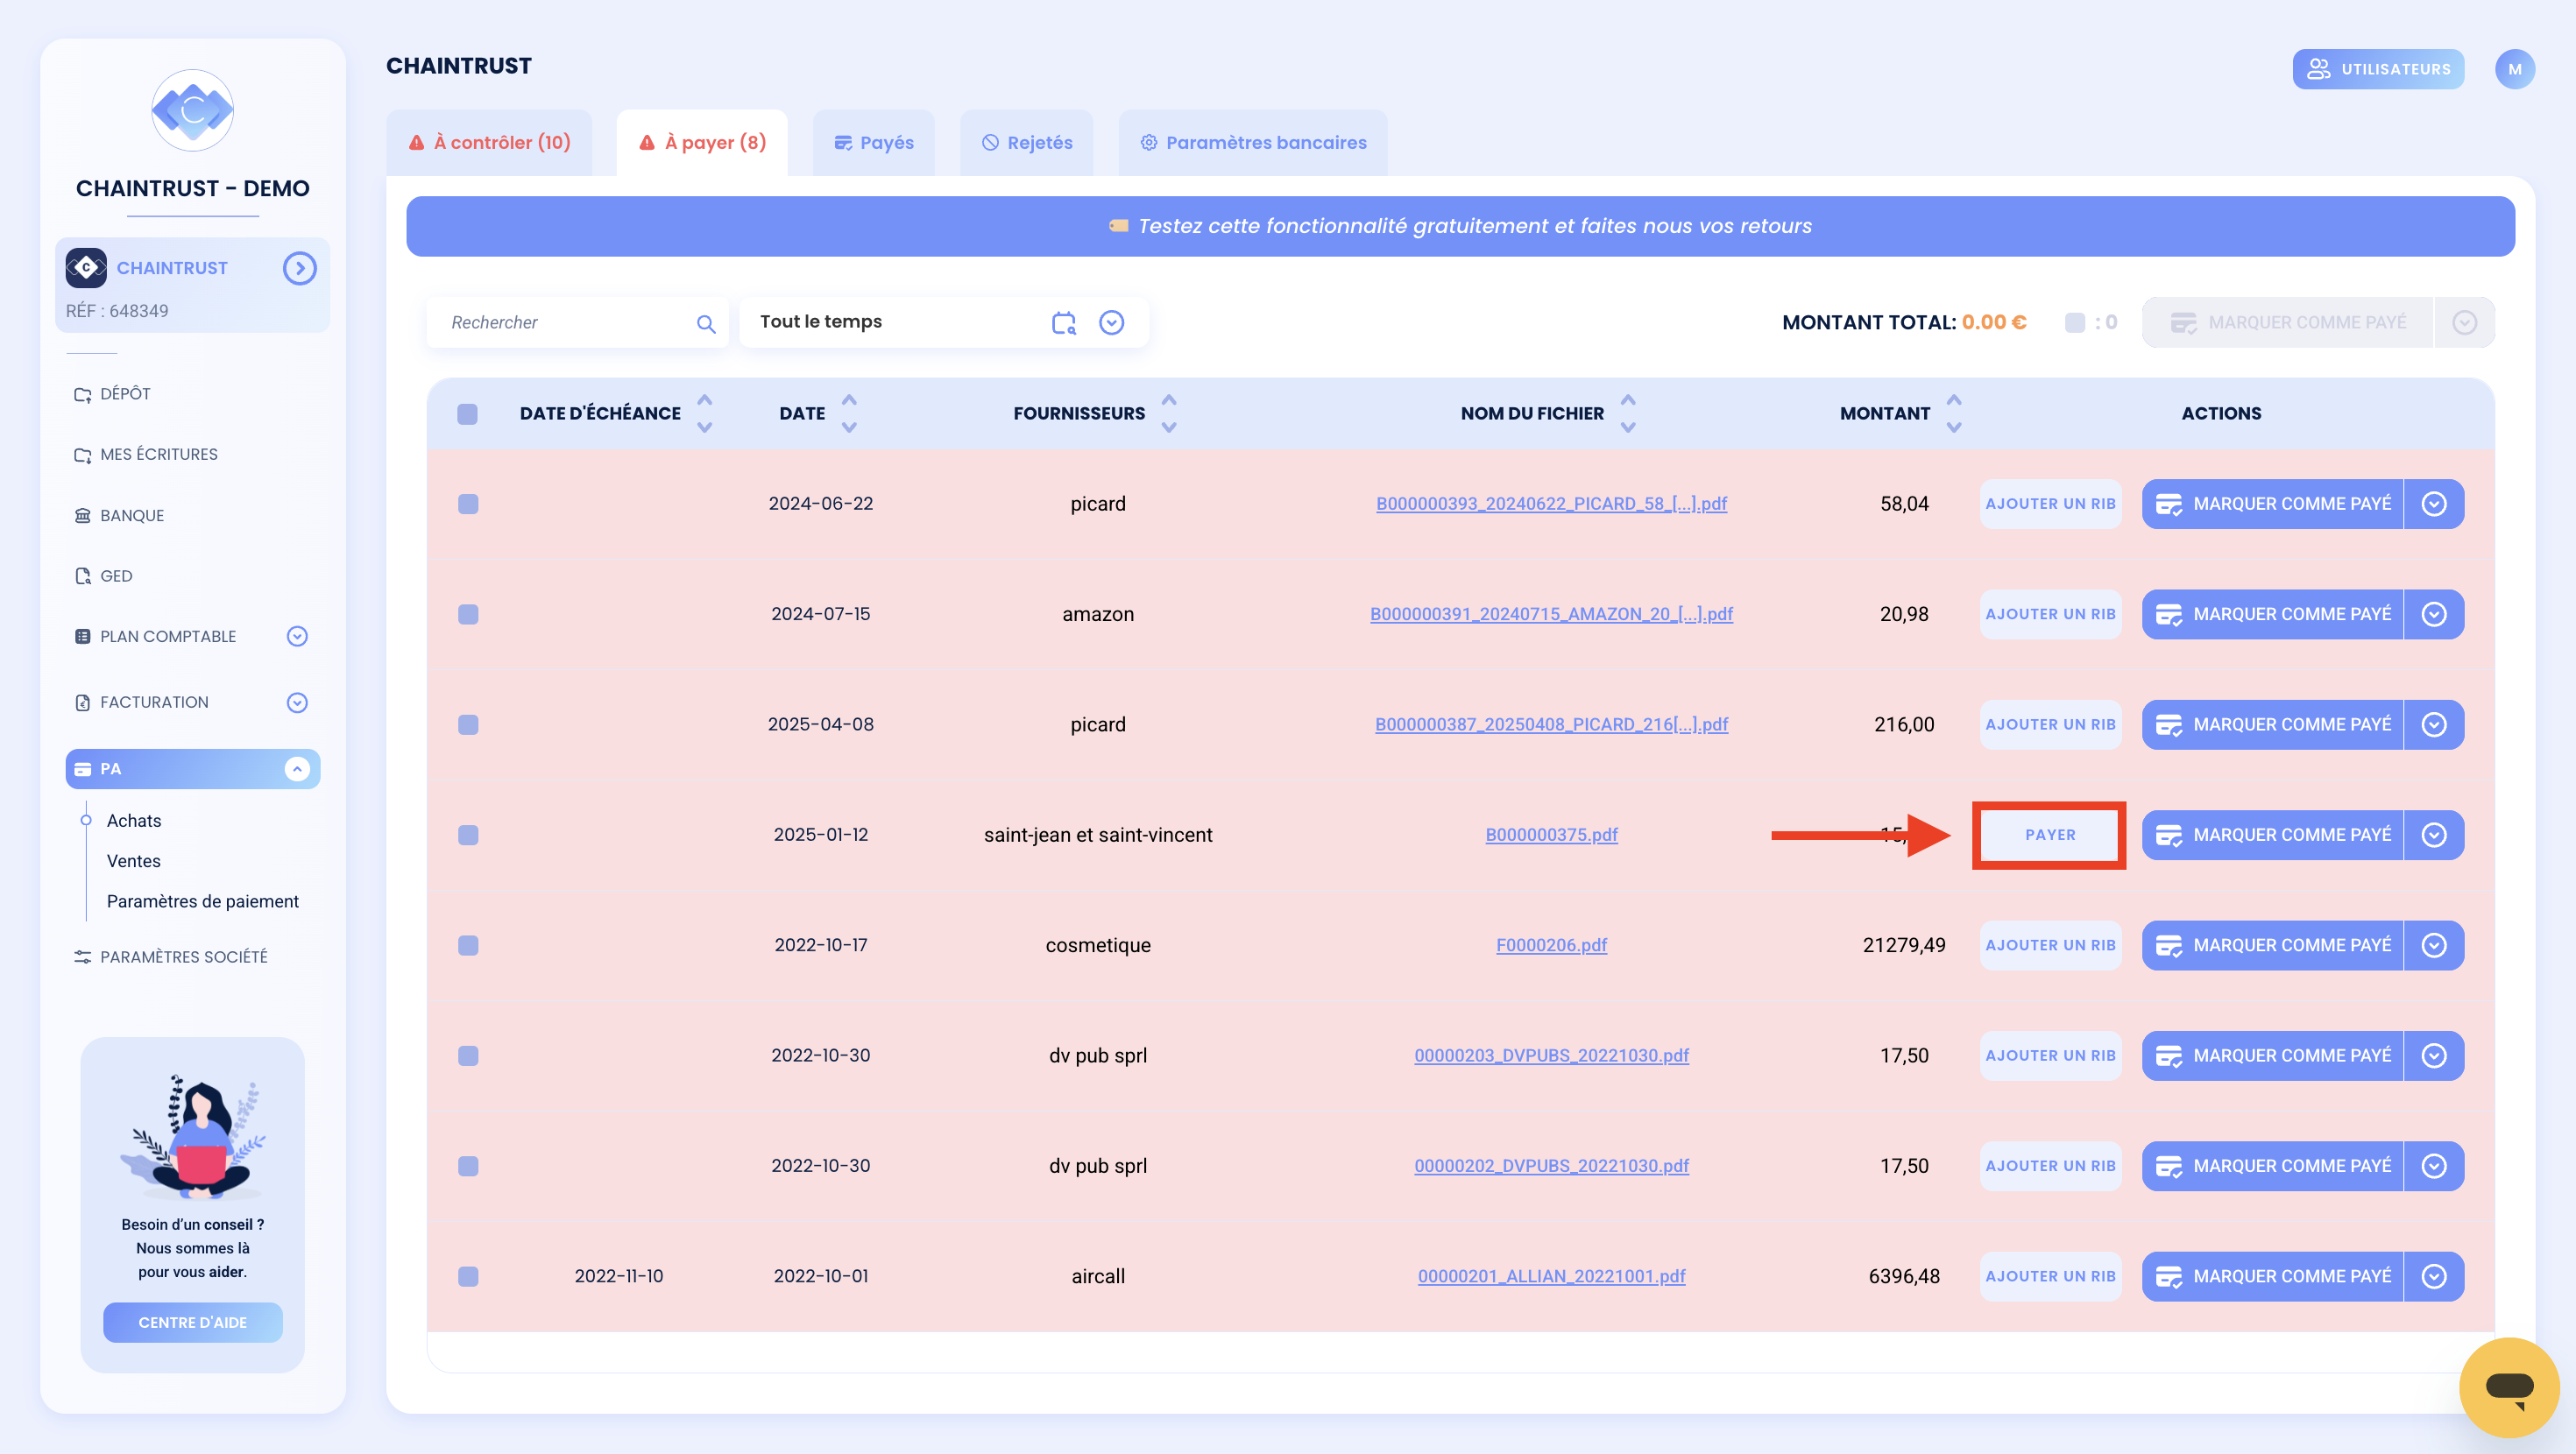Check the aircall invoice row checkbox

(x=468, y=1276)
